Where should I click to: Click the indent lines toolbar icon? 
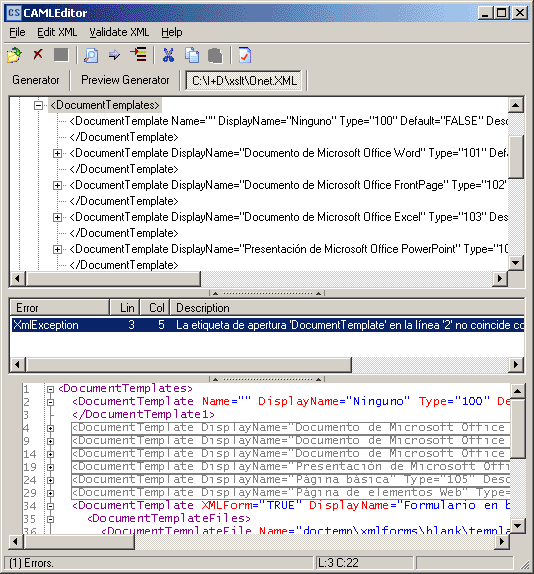138,55
